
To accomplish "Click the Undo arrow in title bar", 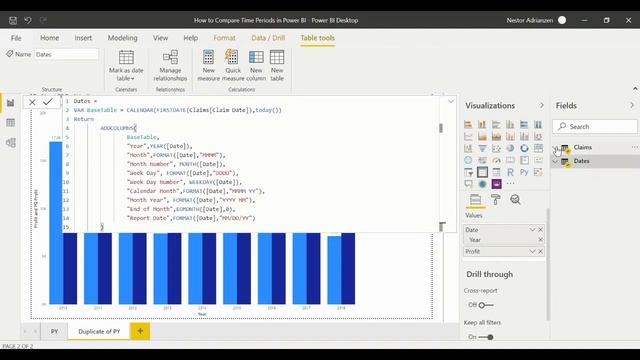I will pos(28,20).
